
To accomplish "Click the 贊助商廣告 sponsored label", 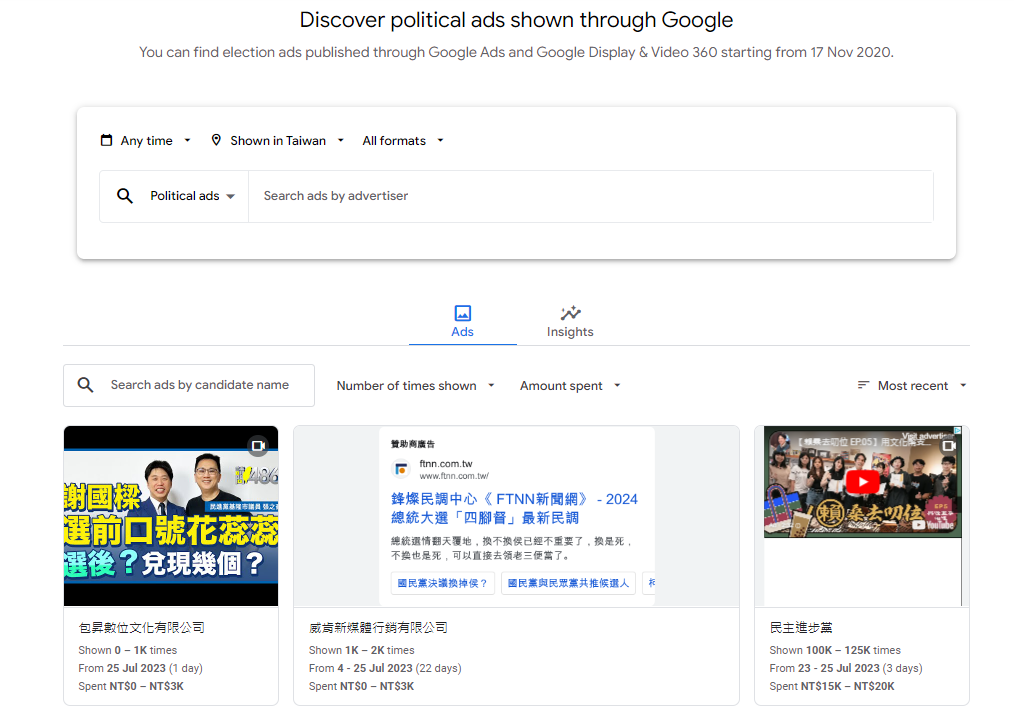I will pos(413,444).
